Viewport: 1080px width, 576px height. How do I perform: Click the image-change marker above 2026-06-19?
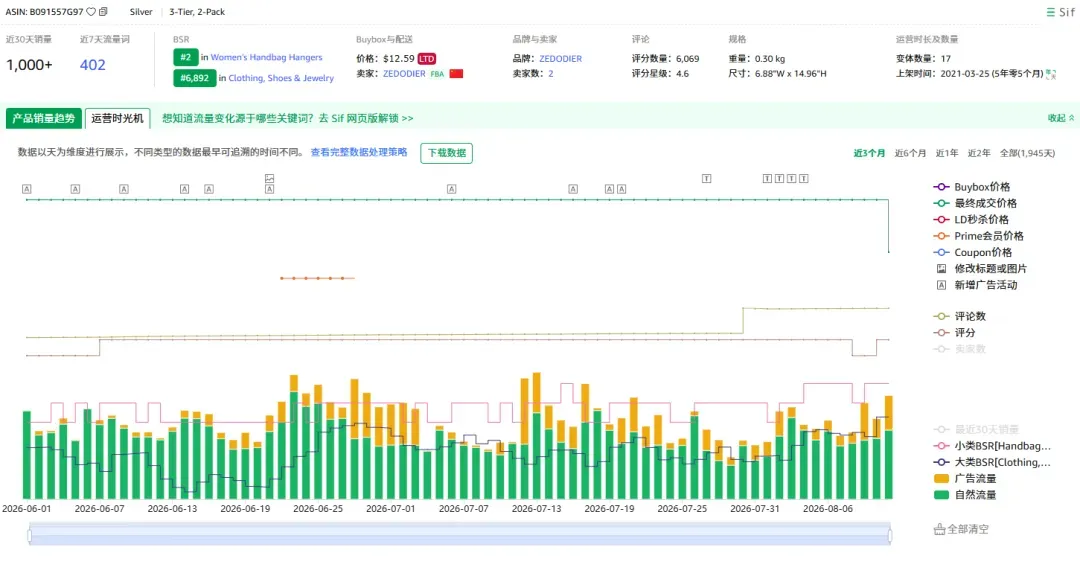click(269, 178)
